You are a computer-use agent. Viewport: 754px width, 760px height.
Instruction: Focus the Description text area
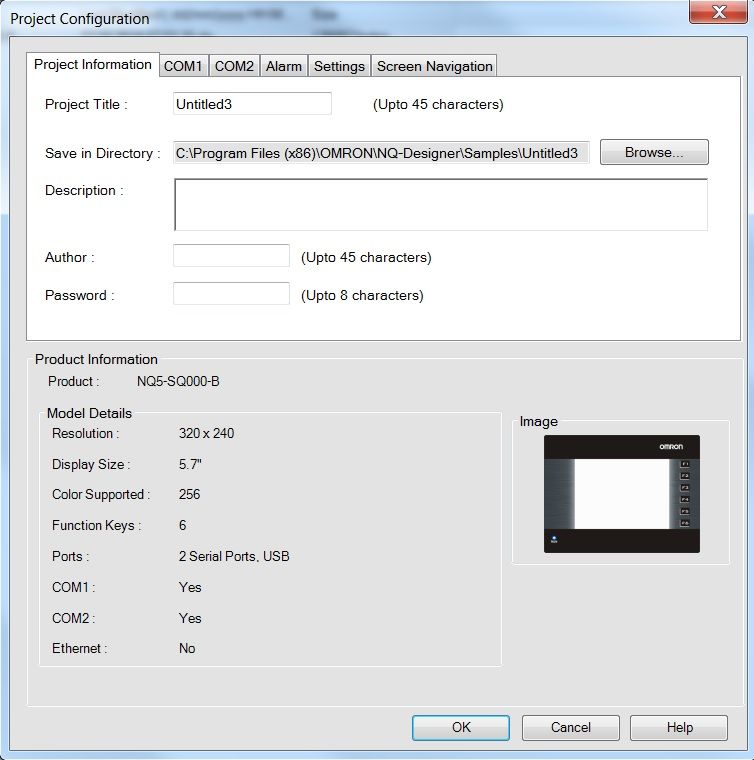[441, 205]
